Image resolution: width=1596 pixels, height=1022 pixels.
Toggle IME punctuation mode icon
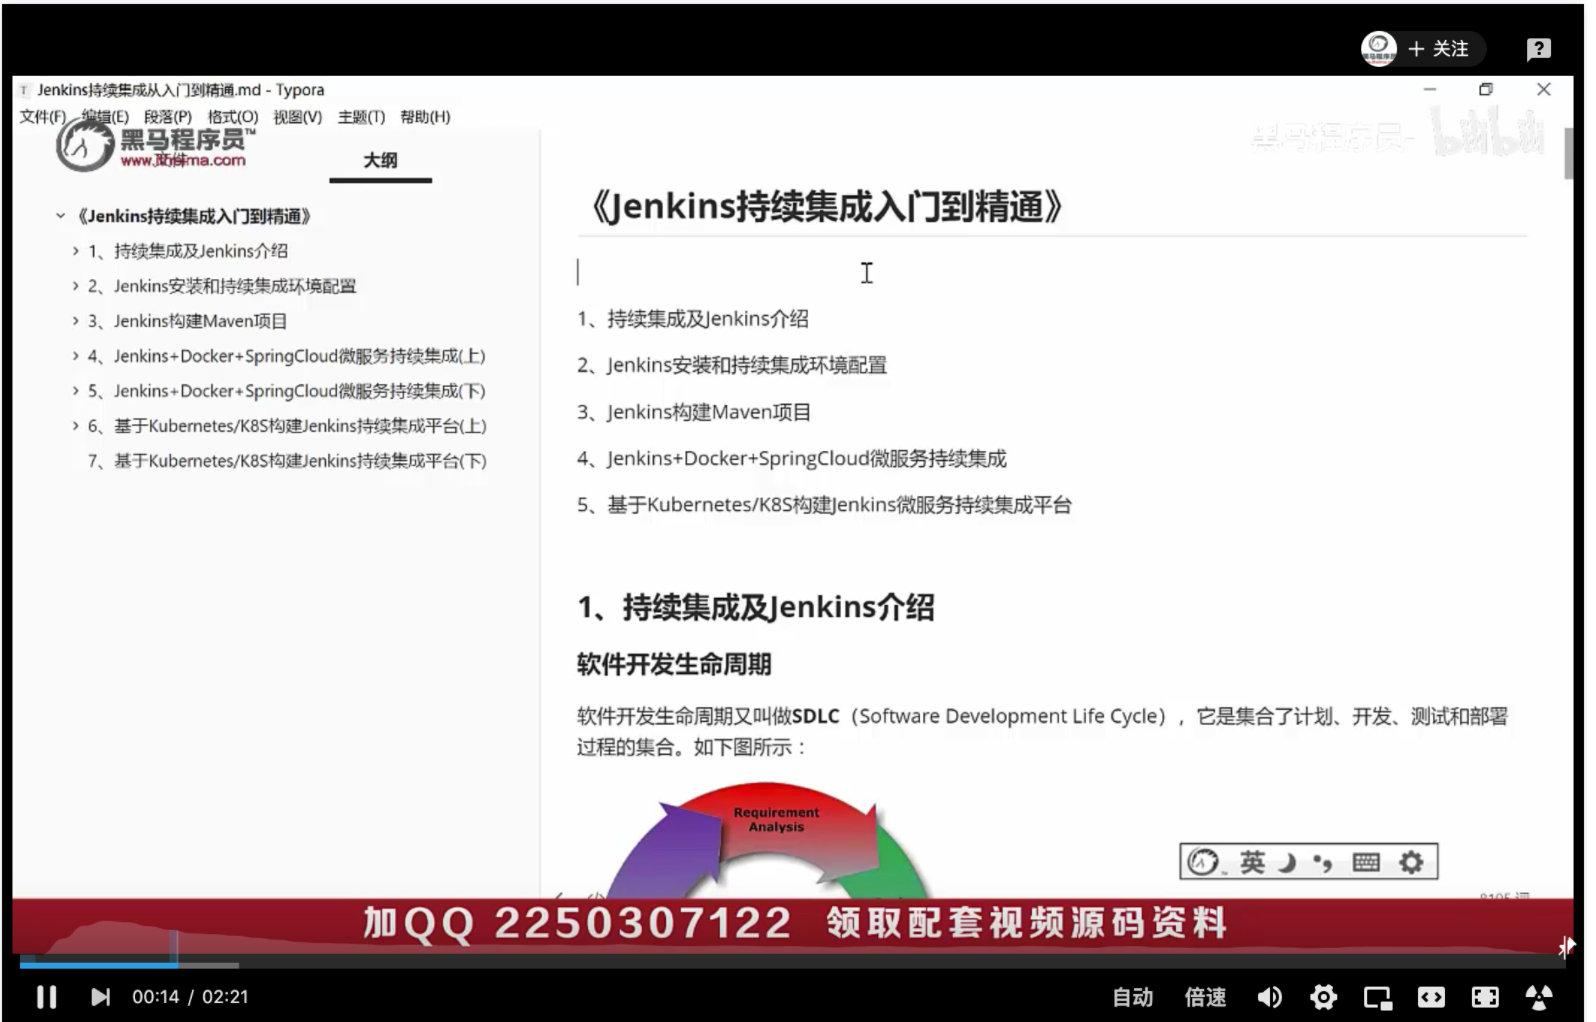[1323, 863]
